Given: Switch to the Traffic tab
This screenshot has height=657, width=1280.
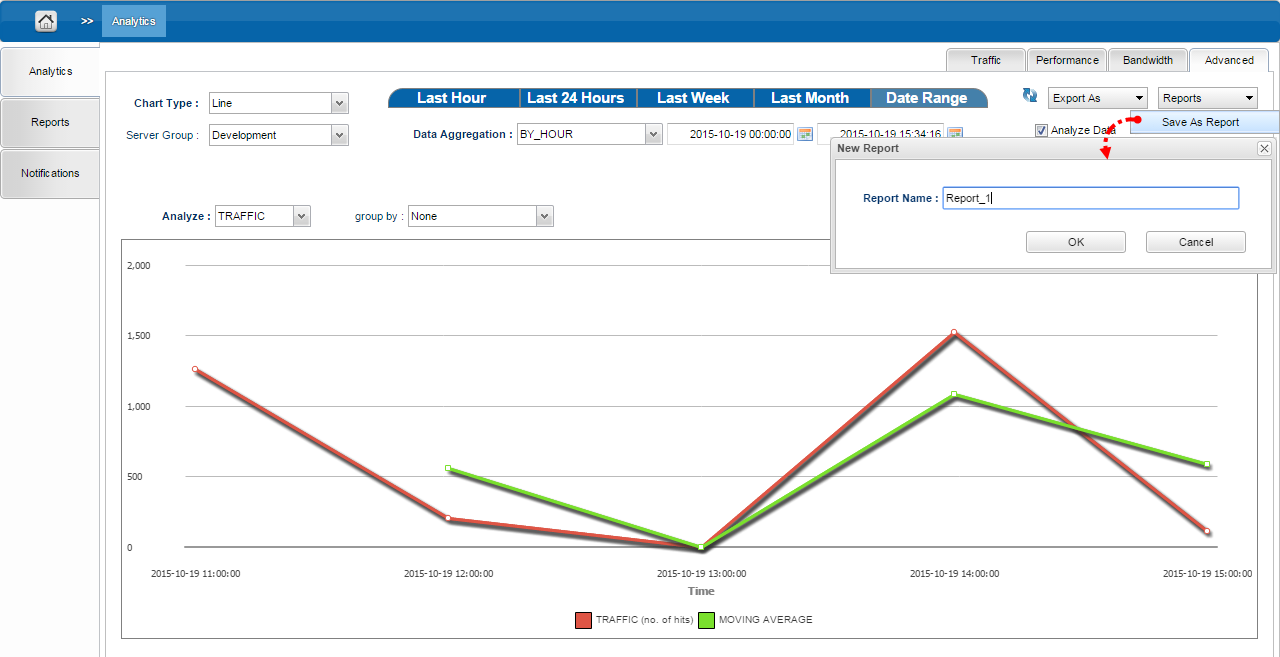Looking at the screenshot, I should point(986,60).
